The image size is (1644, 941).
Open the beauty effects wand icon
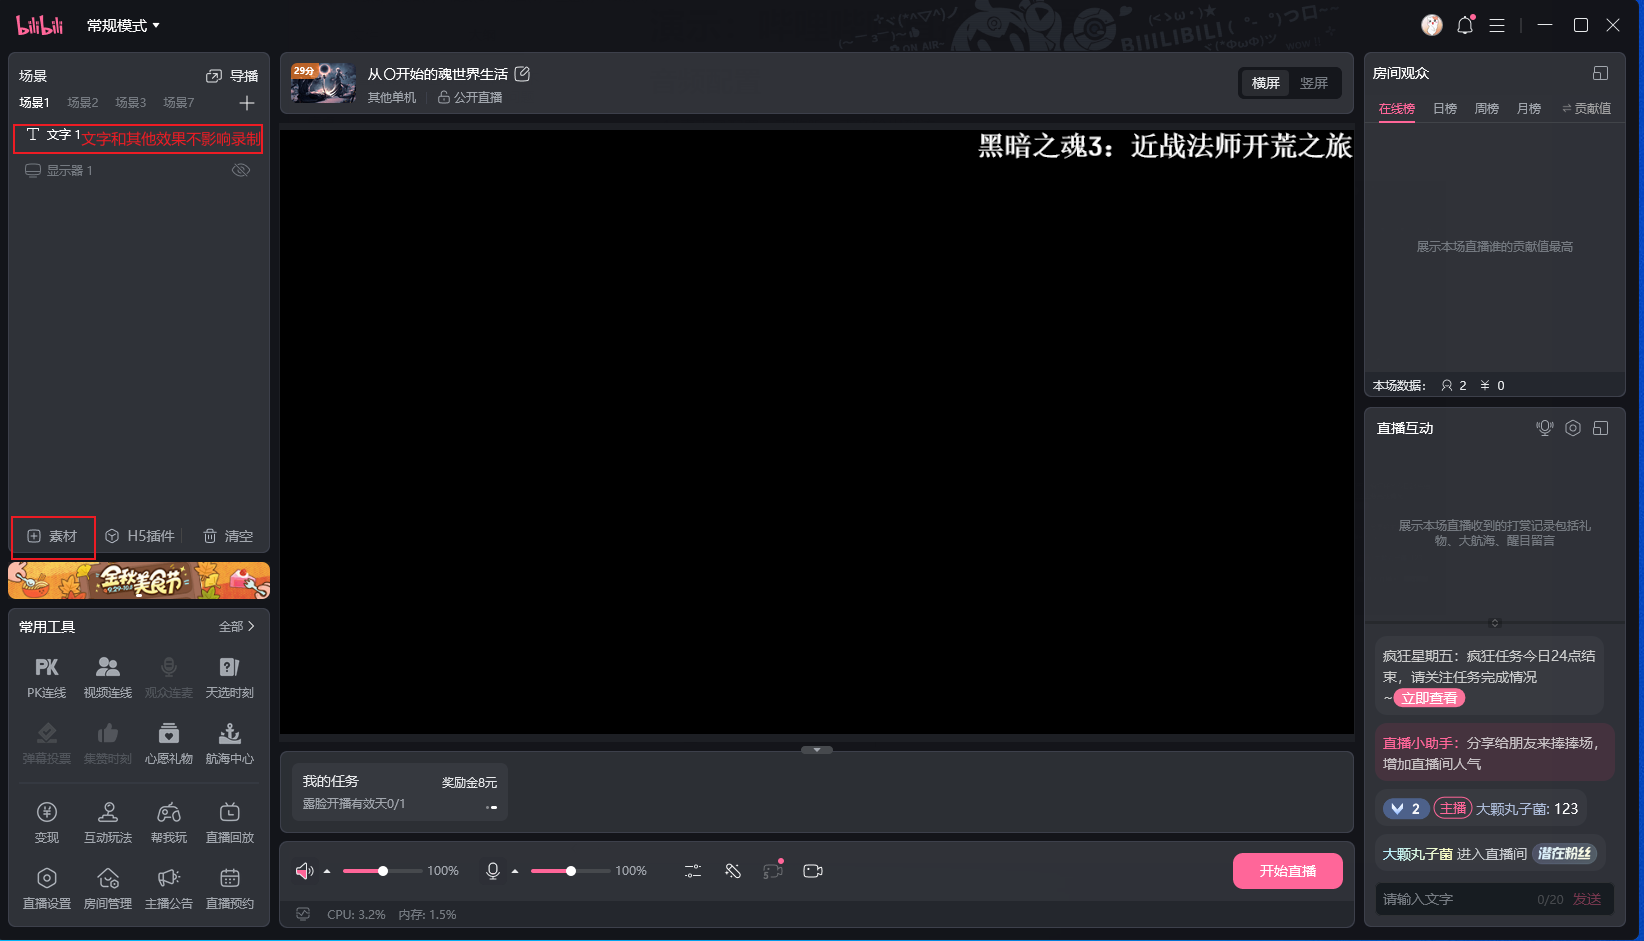733,871
